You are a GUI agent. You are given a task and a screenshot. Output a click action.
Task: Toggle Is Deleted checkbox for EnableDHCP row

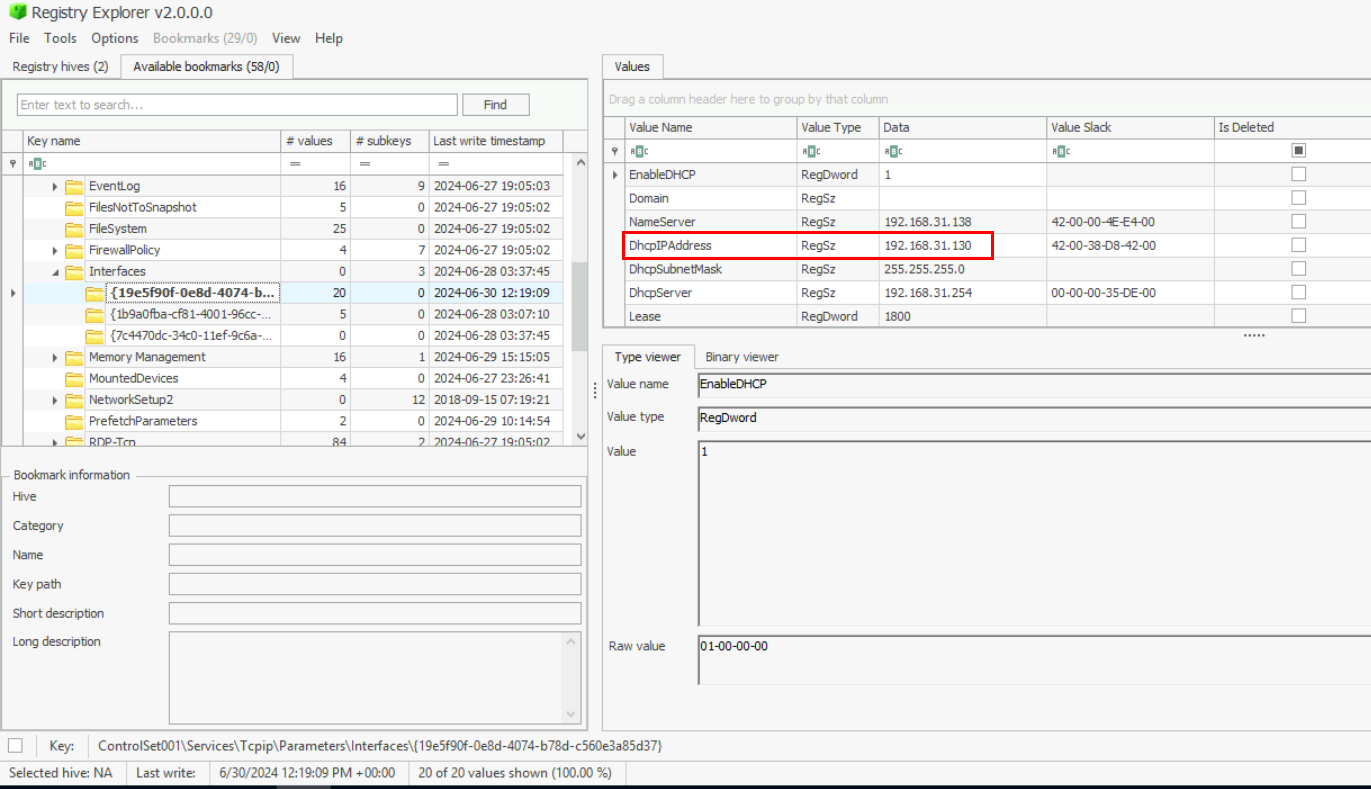pos(1298,174)
